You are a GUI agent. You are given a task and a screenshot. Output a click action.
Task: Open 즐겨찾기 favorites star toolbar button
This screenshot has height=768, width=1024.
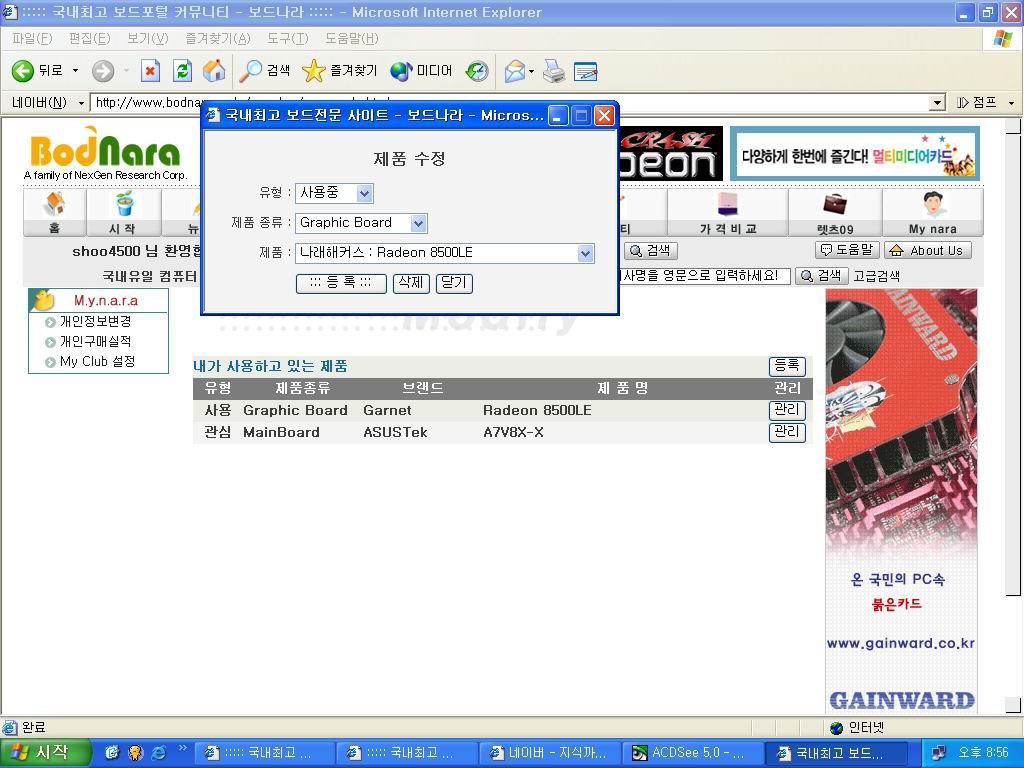coord(340,71)
